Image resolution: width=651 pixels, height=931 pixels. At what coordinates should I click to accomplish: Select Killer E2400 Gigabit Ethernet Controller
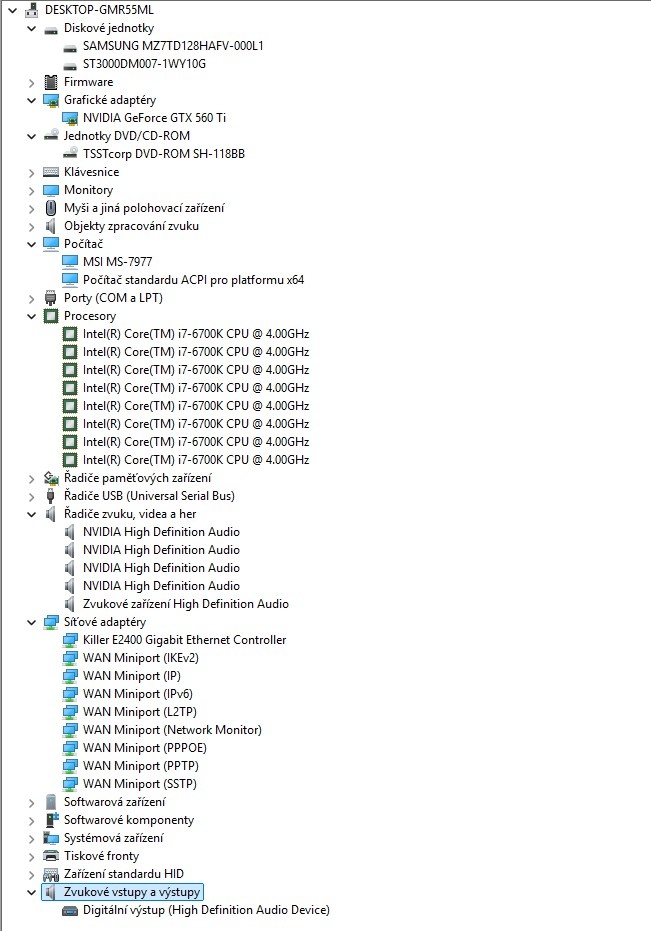click(x=185, y=640)
